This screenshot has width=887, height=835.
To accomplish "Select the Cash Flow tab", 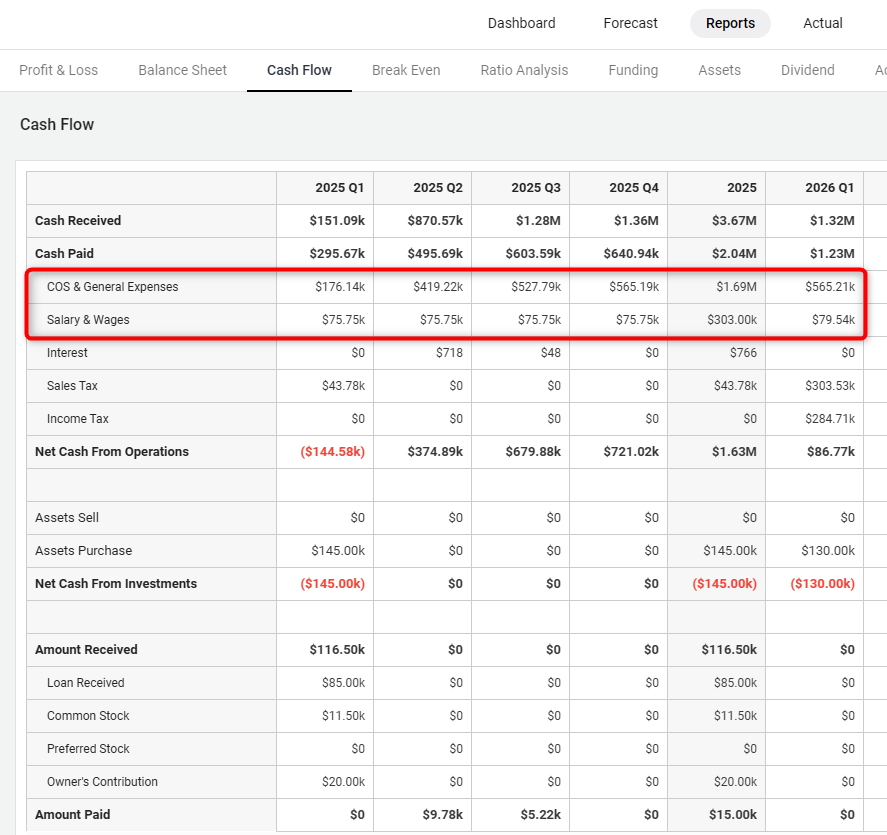I will click(x=299, y=70).
